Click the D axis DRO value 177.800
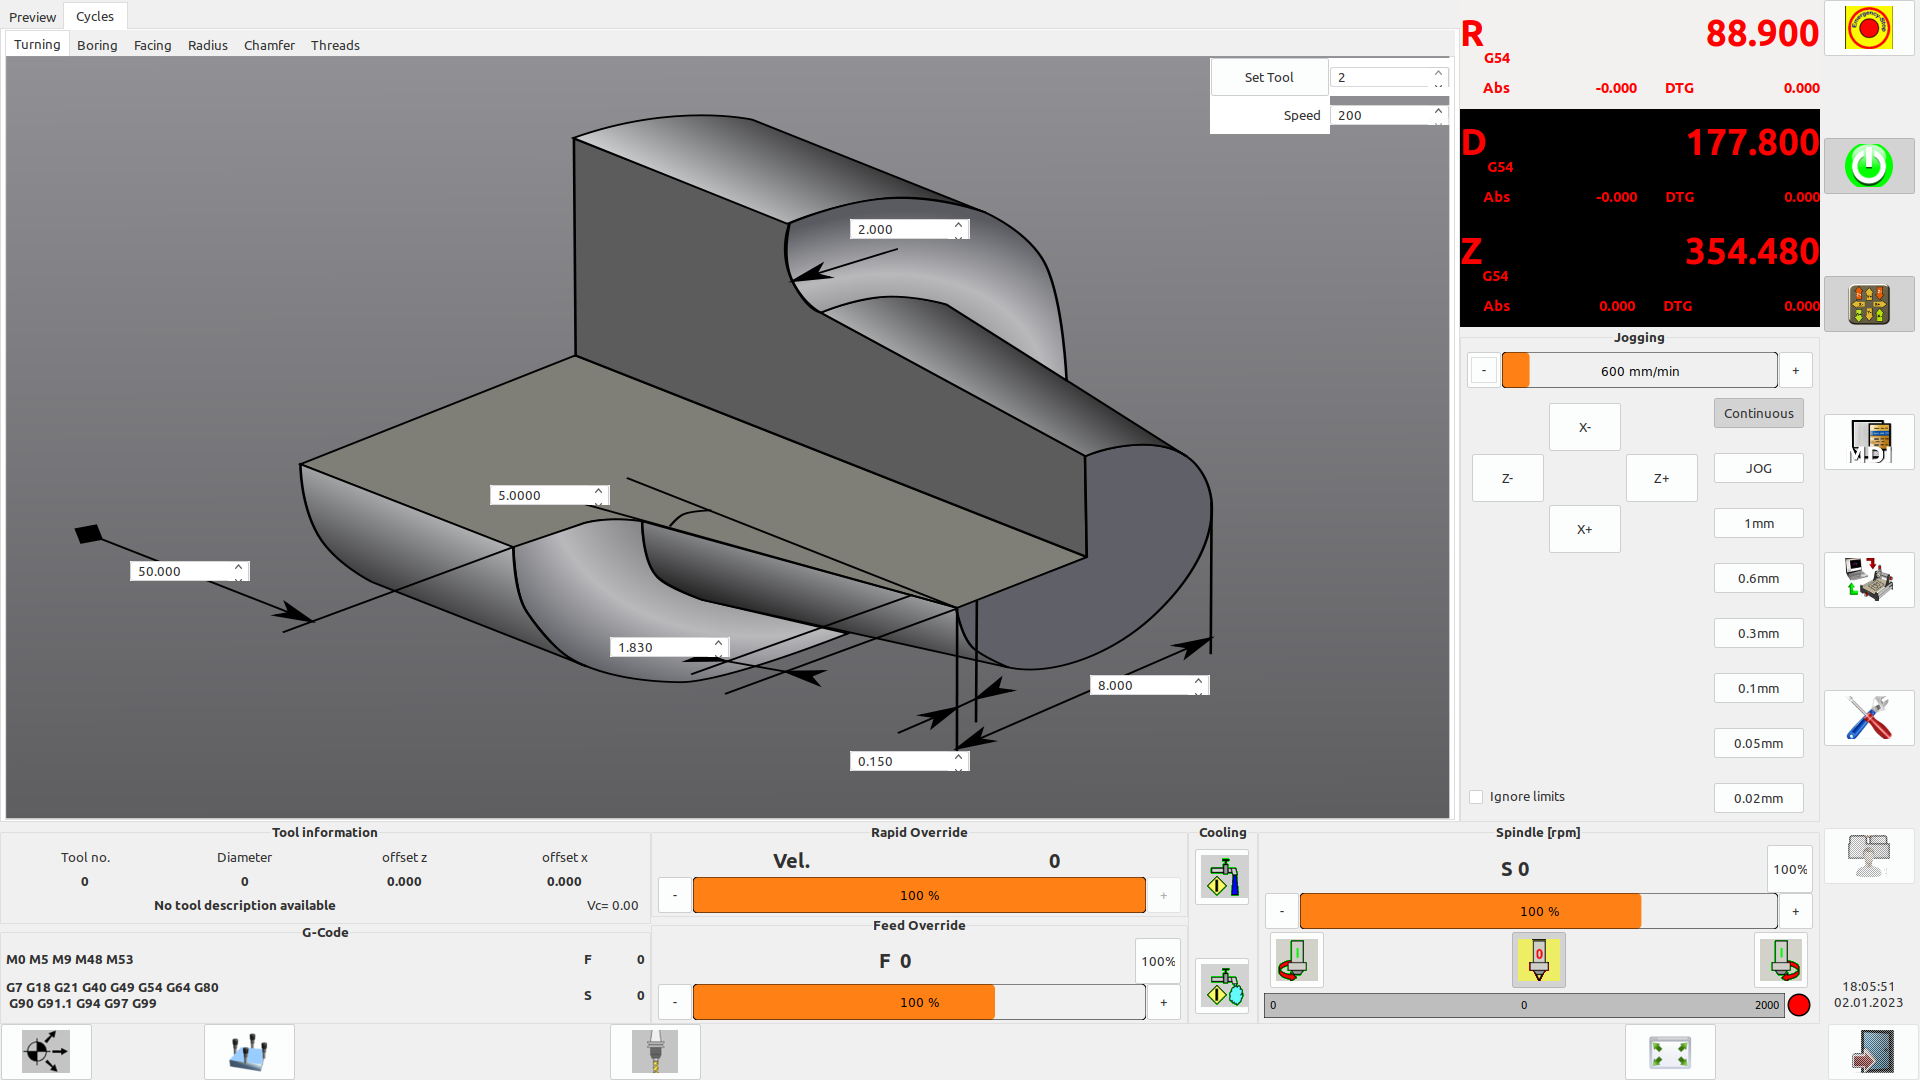Screen dimensions: 1920x1080 [x=1752, y=142]
